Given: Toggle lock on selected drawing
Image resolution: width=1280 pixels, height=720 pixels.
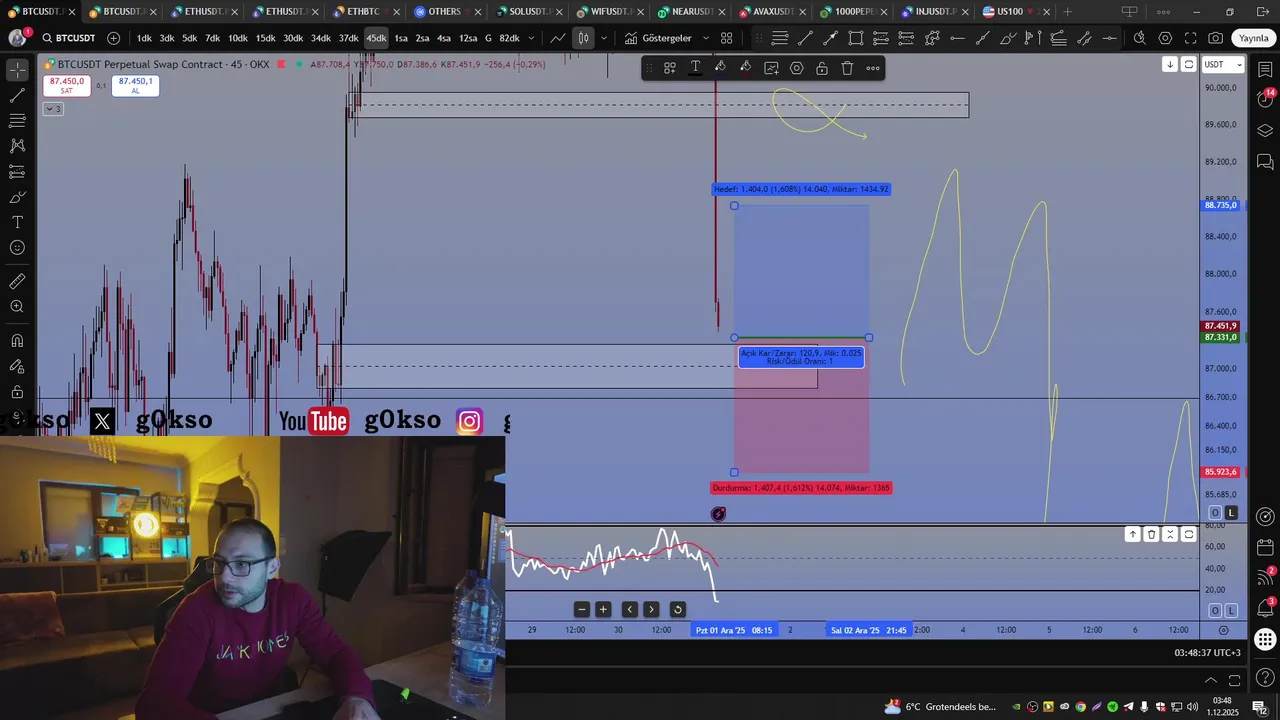Looking at the screenshot, I should click(x=822, y=68).
